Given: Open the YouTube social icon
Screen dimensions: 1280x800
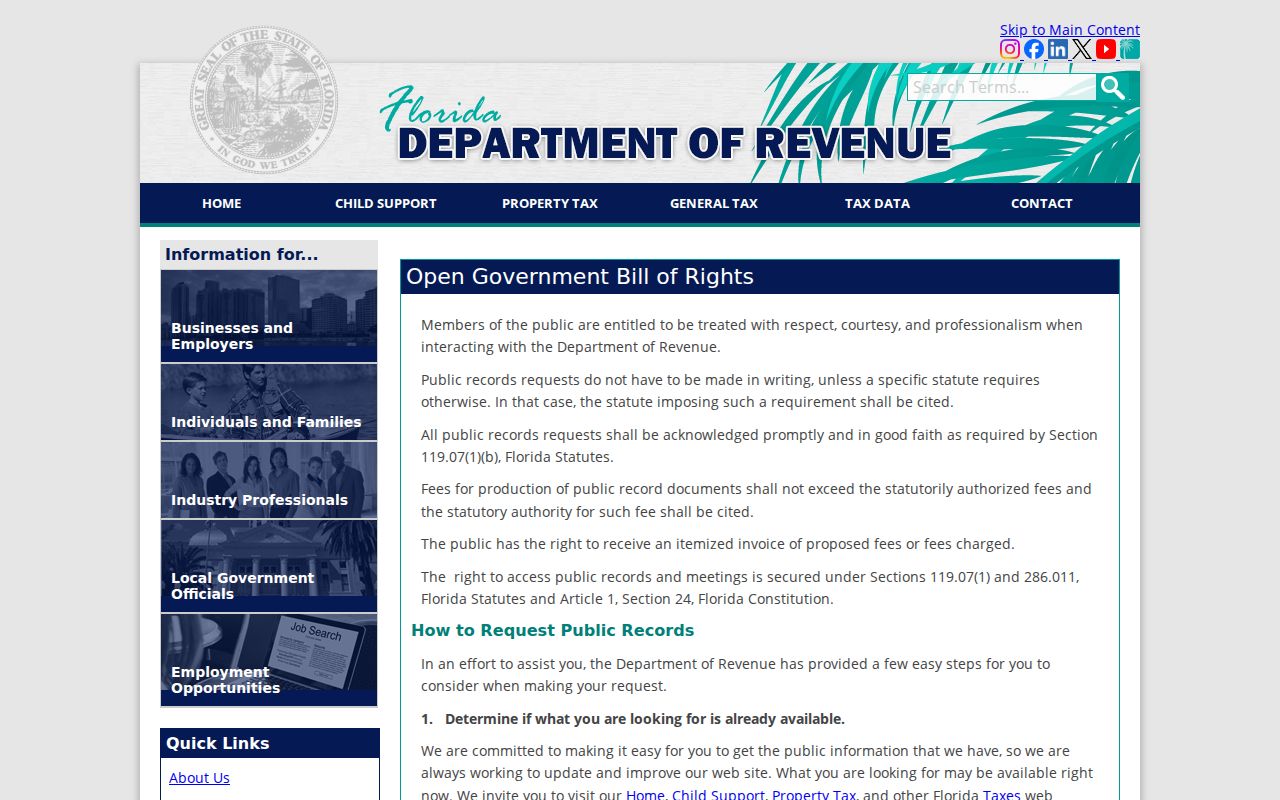Looking at the screenshot, I should pos(1106,49).
